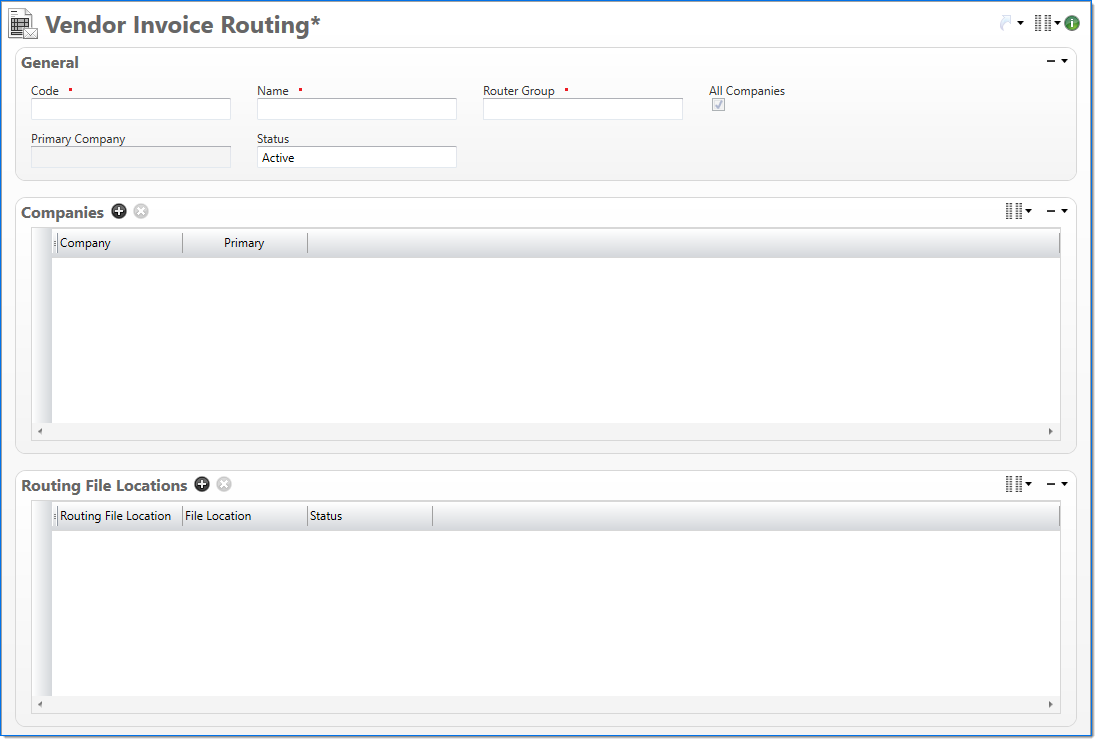Click the Company column header
Image resolution: width=1098 pixels, height=742 pixels.
118,243
